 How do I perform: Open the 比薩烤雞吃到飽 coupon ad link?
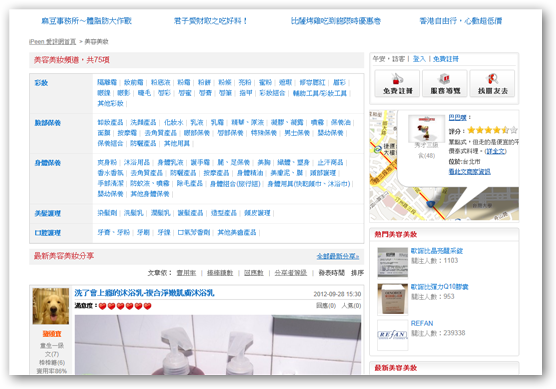coord(335,21)
